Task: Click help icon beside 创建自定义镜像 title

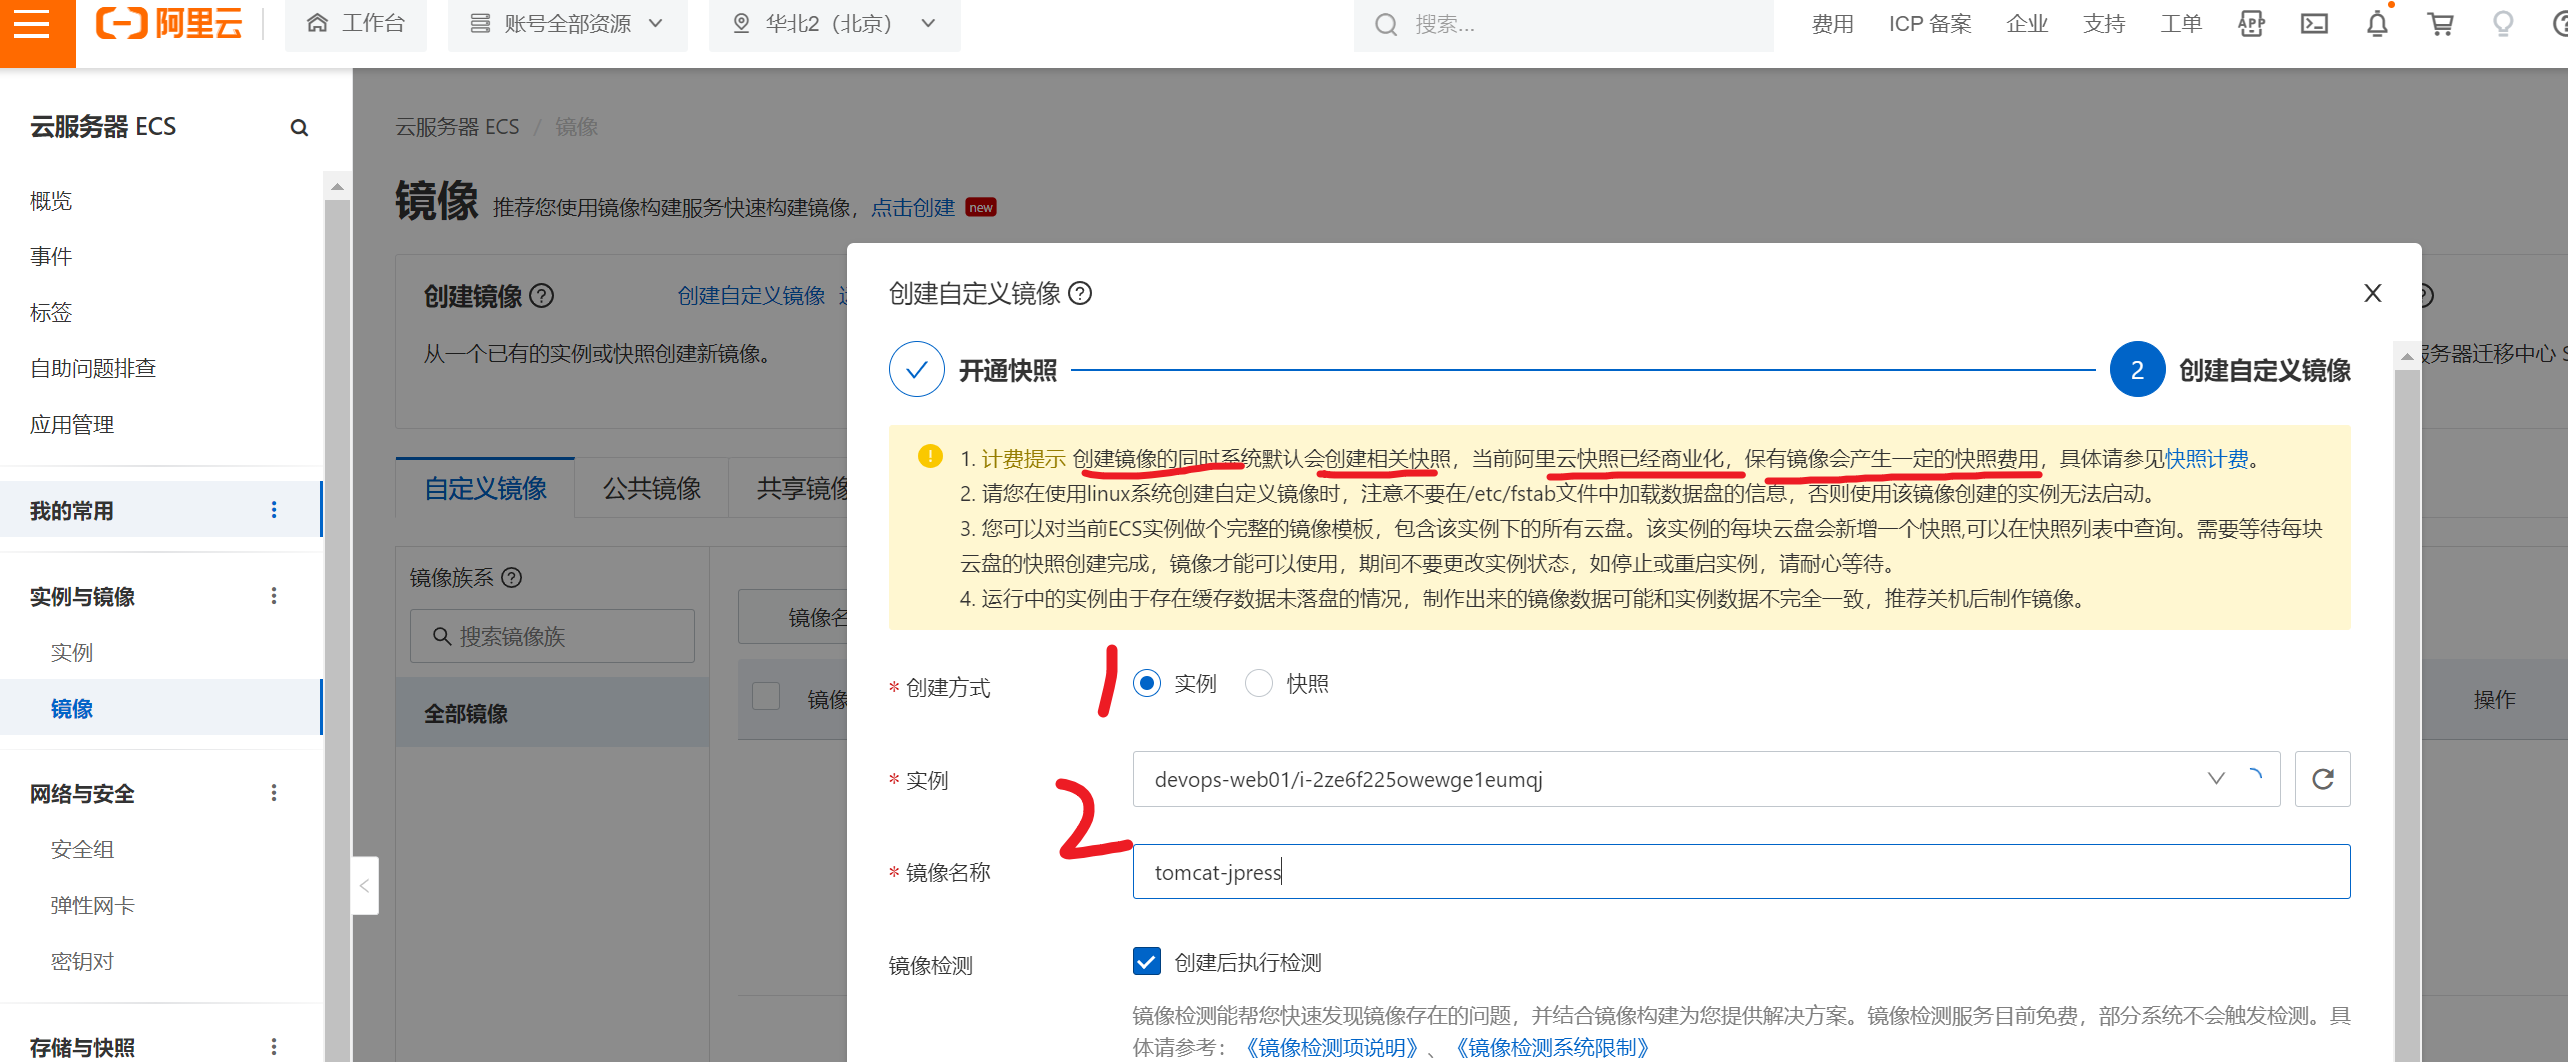Action: (x=1080, y=293)
